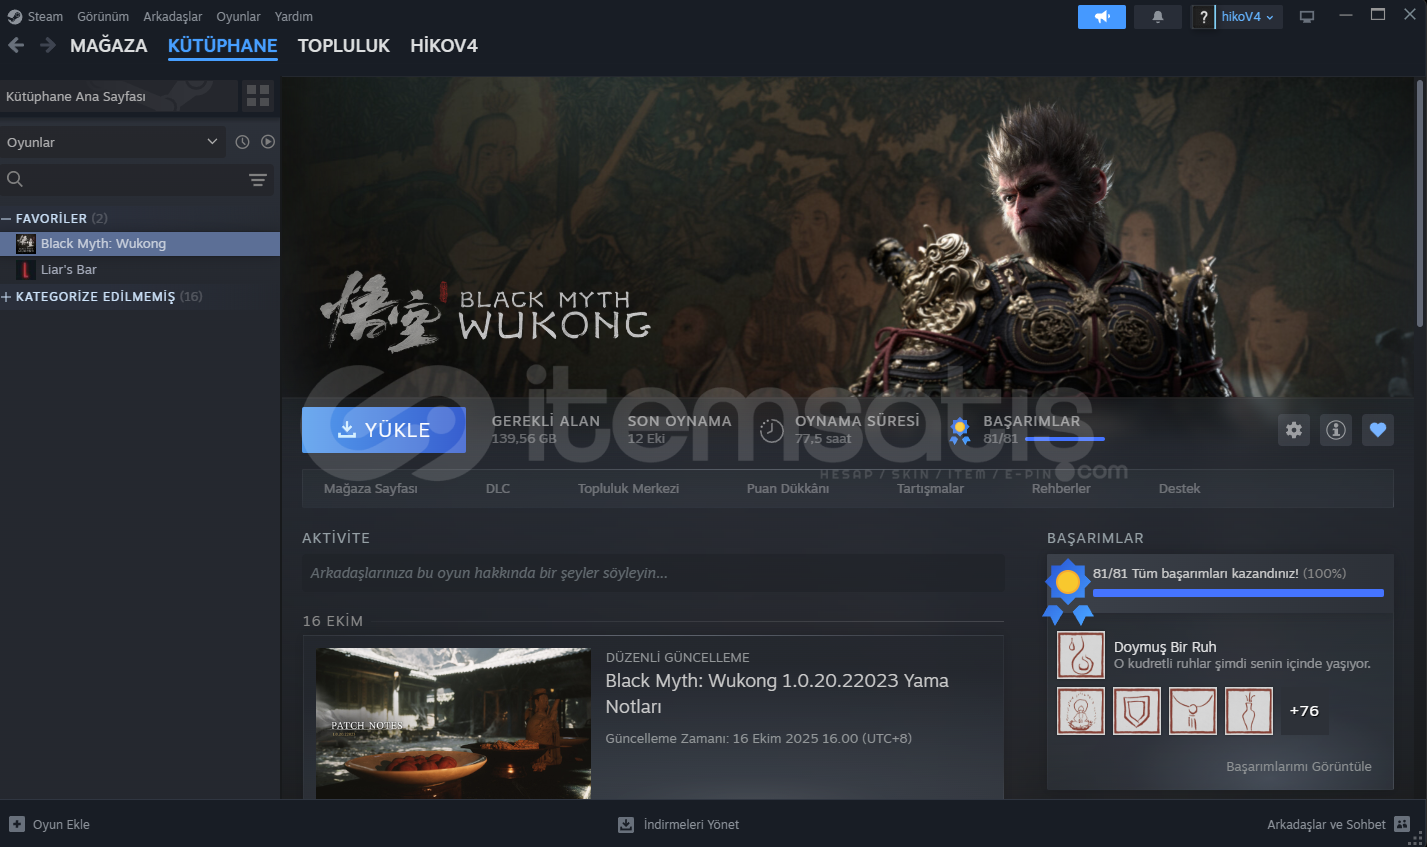The image size is (1427, 847).
Task: Click the shield achievement icon
Action: coord(1137,711)
